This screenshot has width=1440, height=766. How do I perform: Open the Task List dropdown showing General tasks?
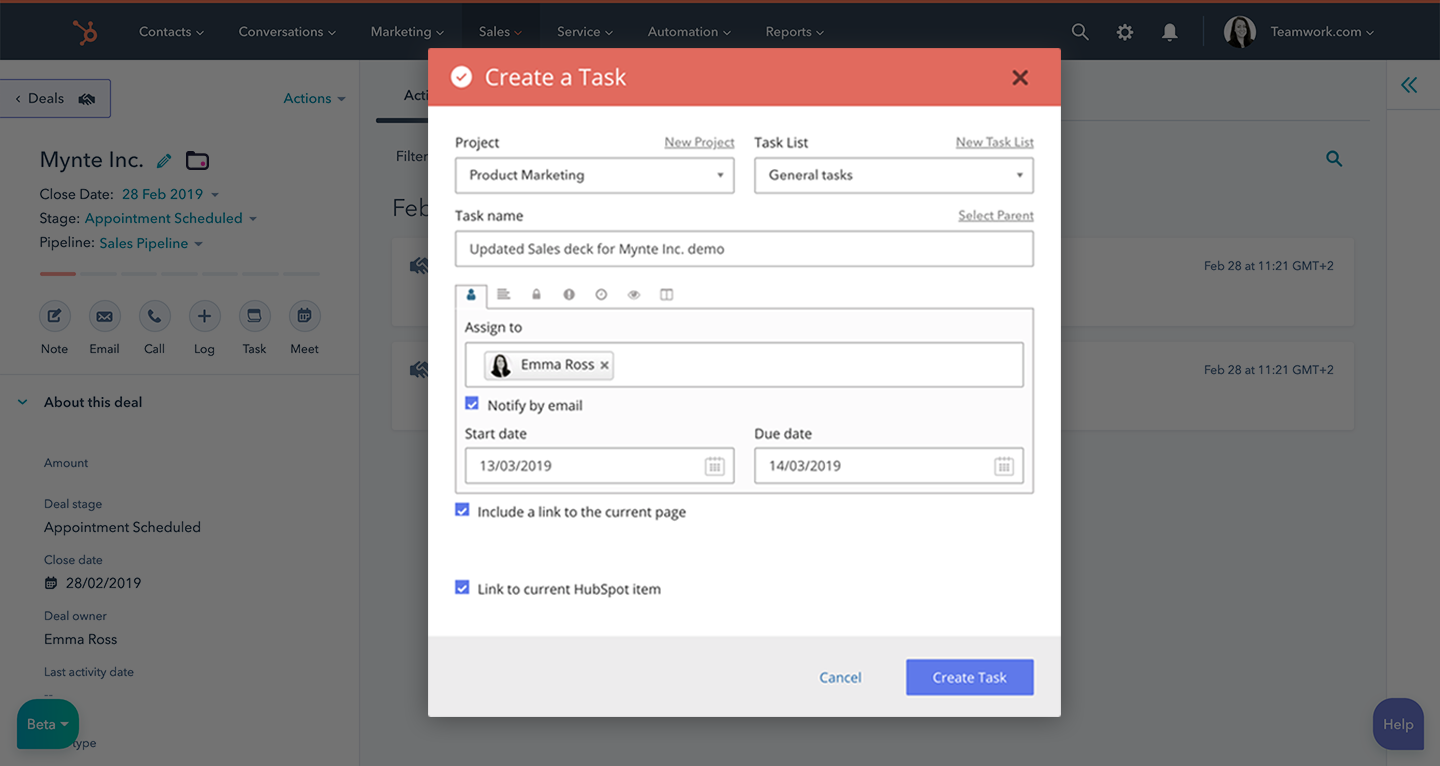pos(894,175)
